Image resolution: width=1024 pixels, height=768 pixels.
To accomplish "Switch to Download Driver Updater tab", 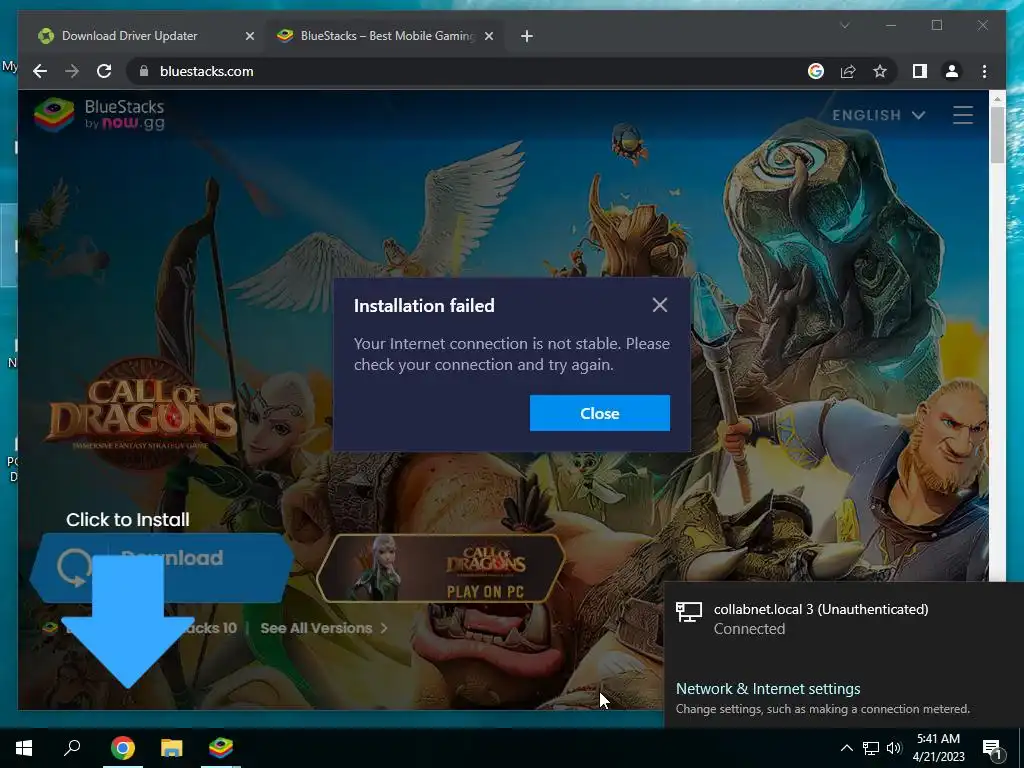I will click(x=129, y=36).
